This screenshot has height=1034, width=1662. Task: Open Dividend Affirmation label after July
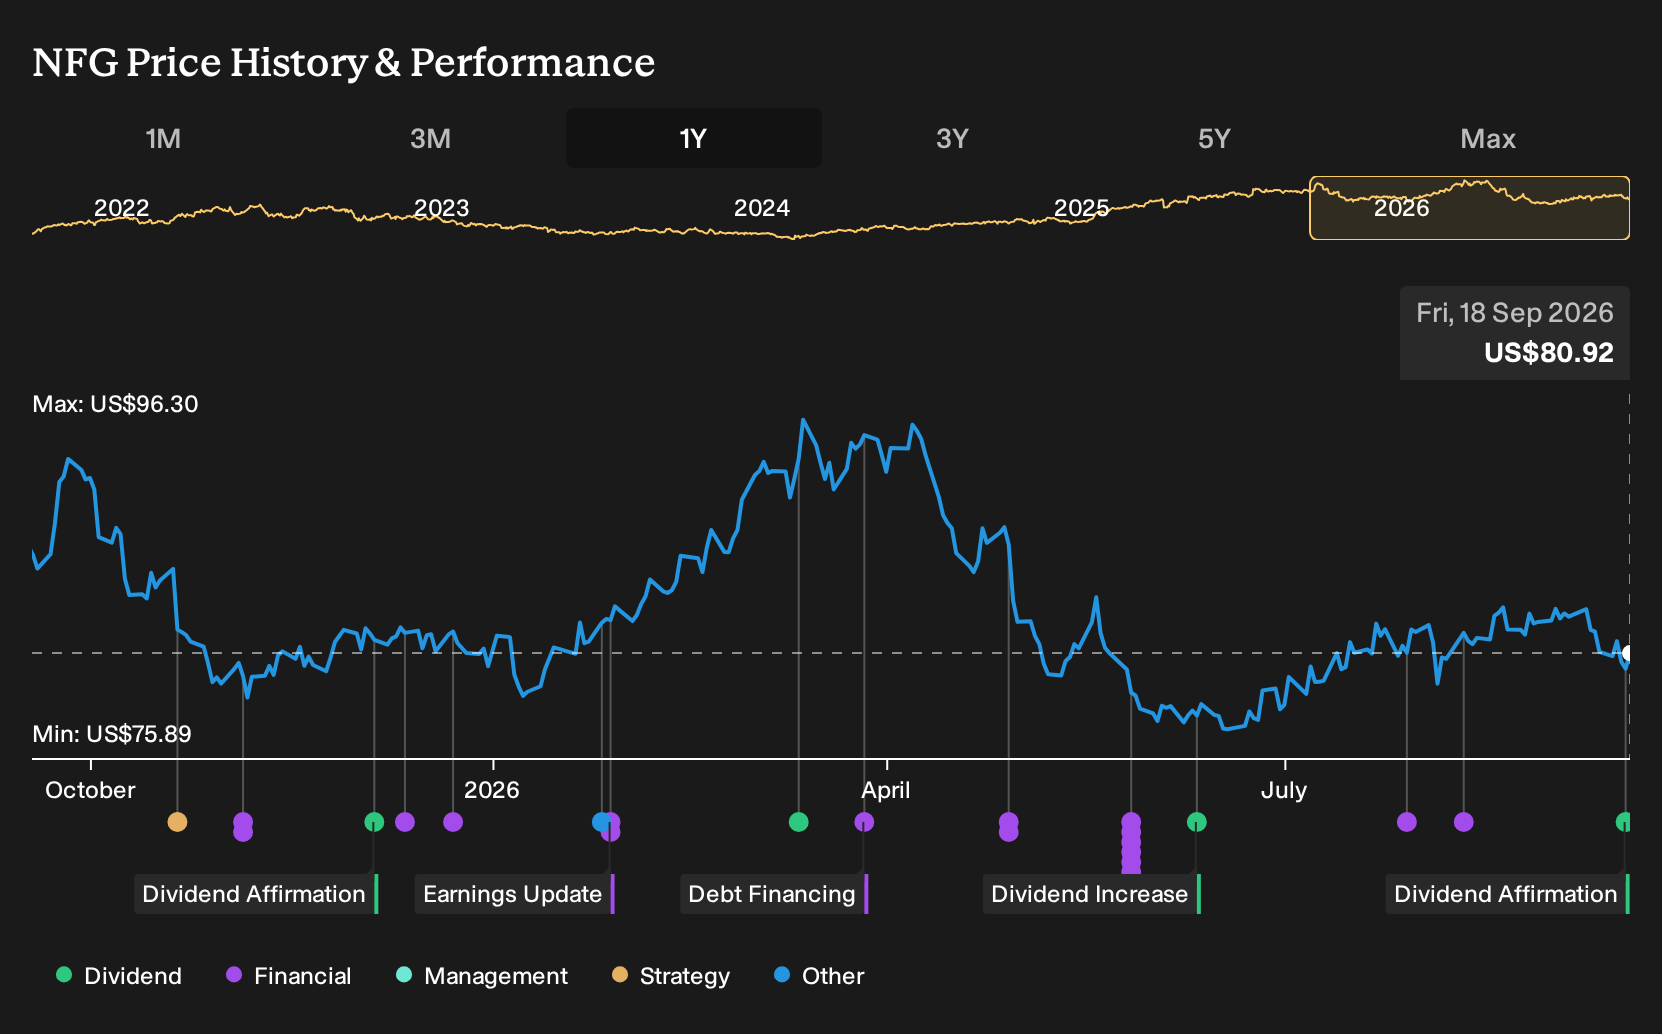tap(1507, 894)
